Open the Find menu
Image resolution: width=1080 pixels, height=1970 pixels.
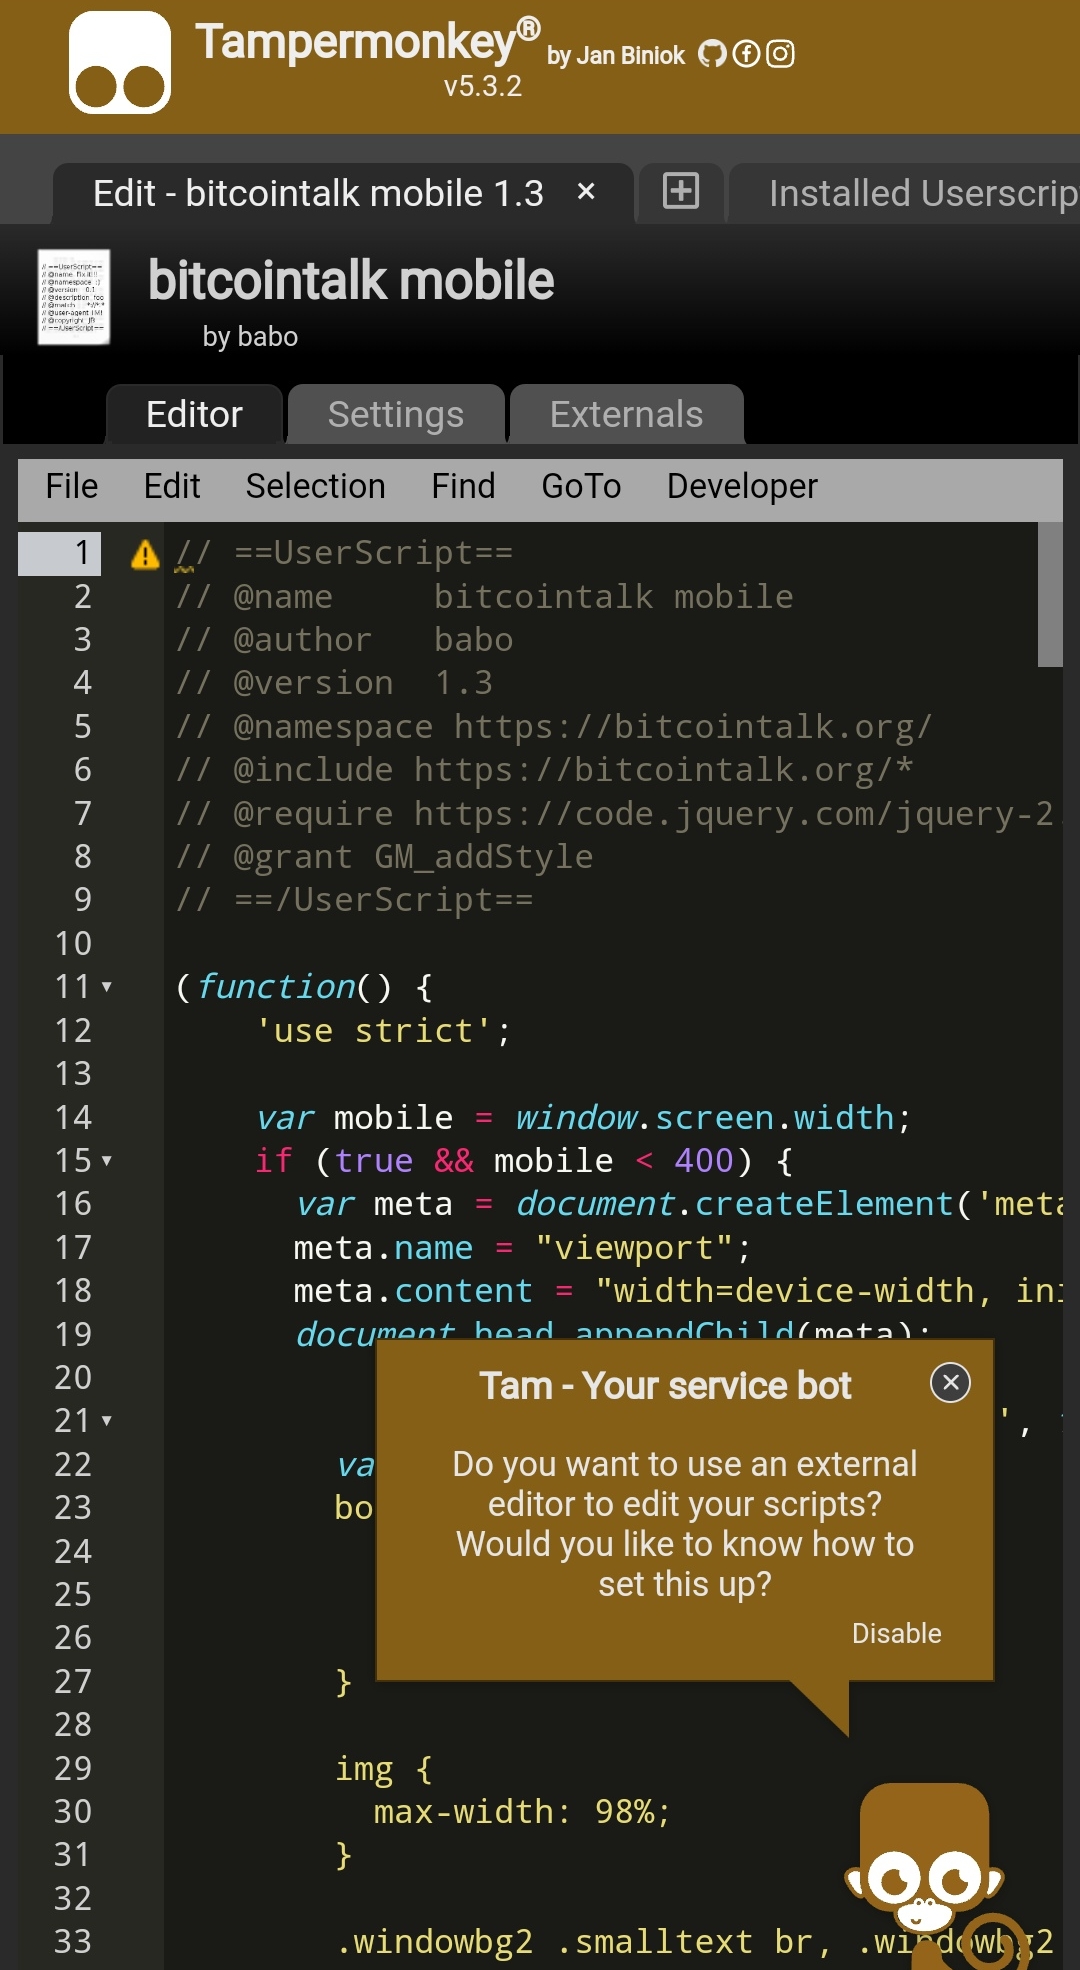tap(463, 486)
